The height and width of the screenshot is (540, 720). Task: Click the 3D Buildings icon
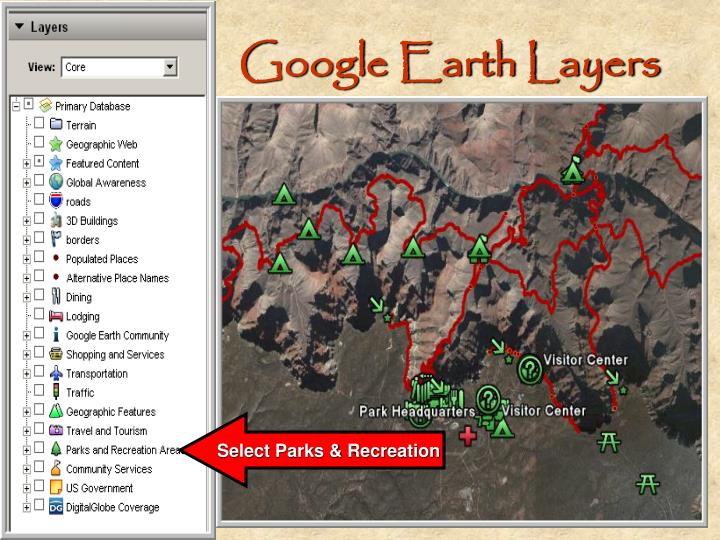pos(56,220)
